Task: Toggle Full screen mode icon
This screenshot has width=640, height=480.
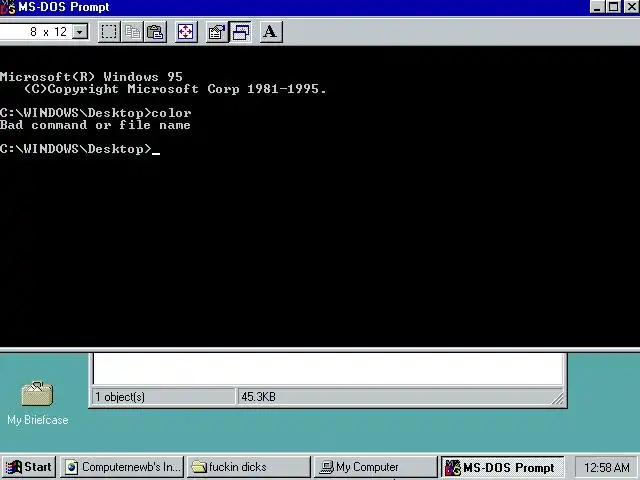Action: pyautogui.click(x=186, y=32)
